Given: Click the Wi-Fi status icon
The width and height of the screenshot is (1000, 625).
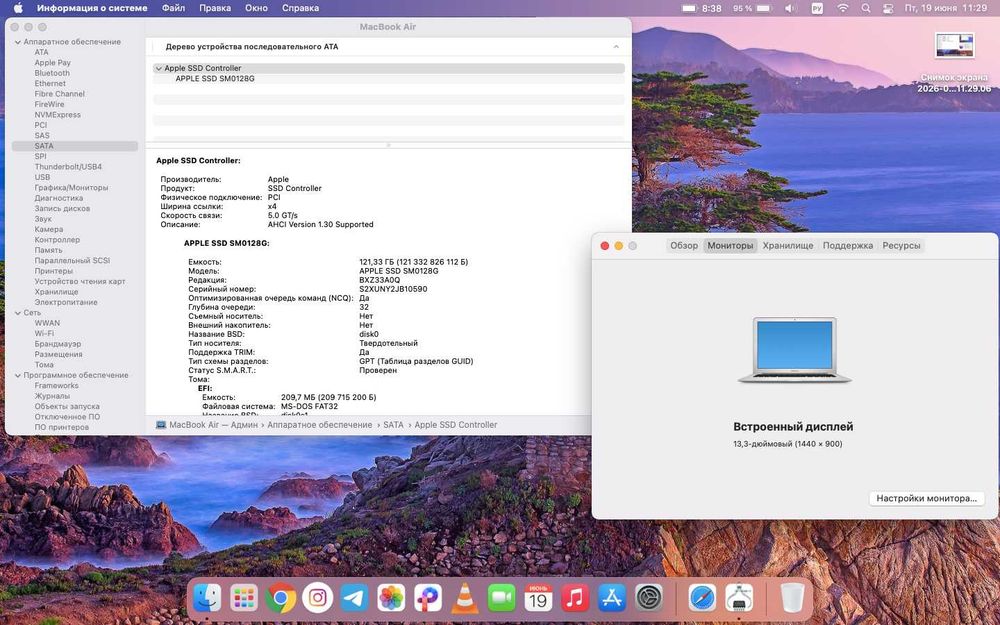Looking at the screenshot, I should (842, 8).
